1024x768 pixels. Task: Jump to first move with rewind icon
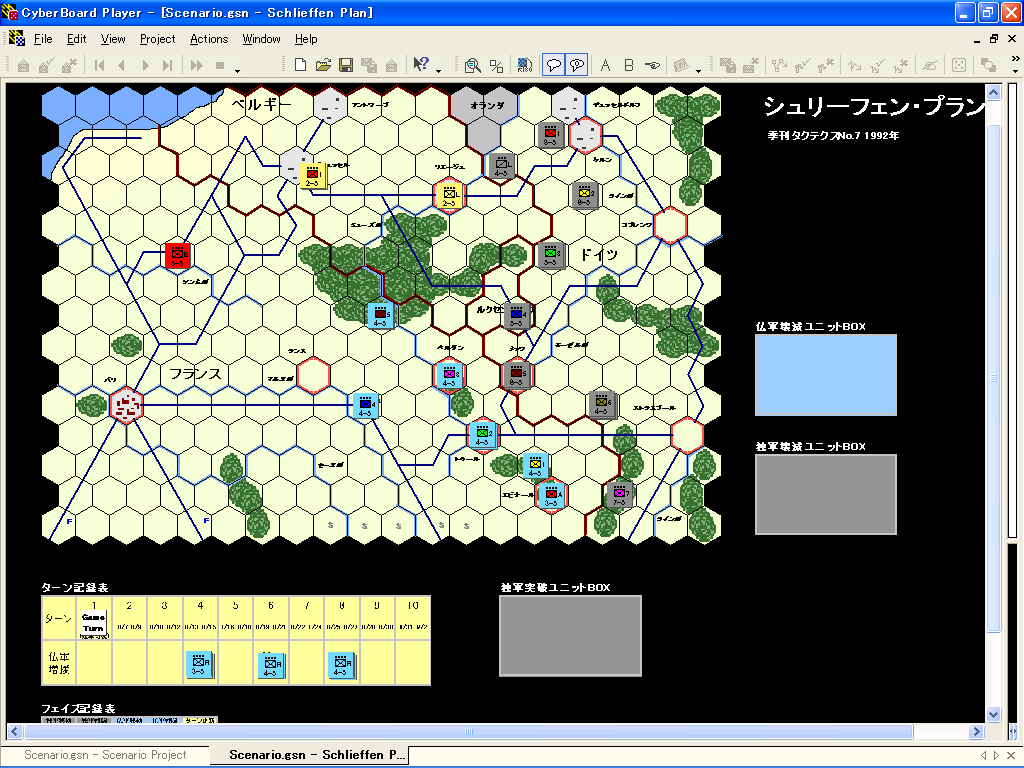point(99,65)
